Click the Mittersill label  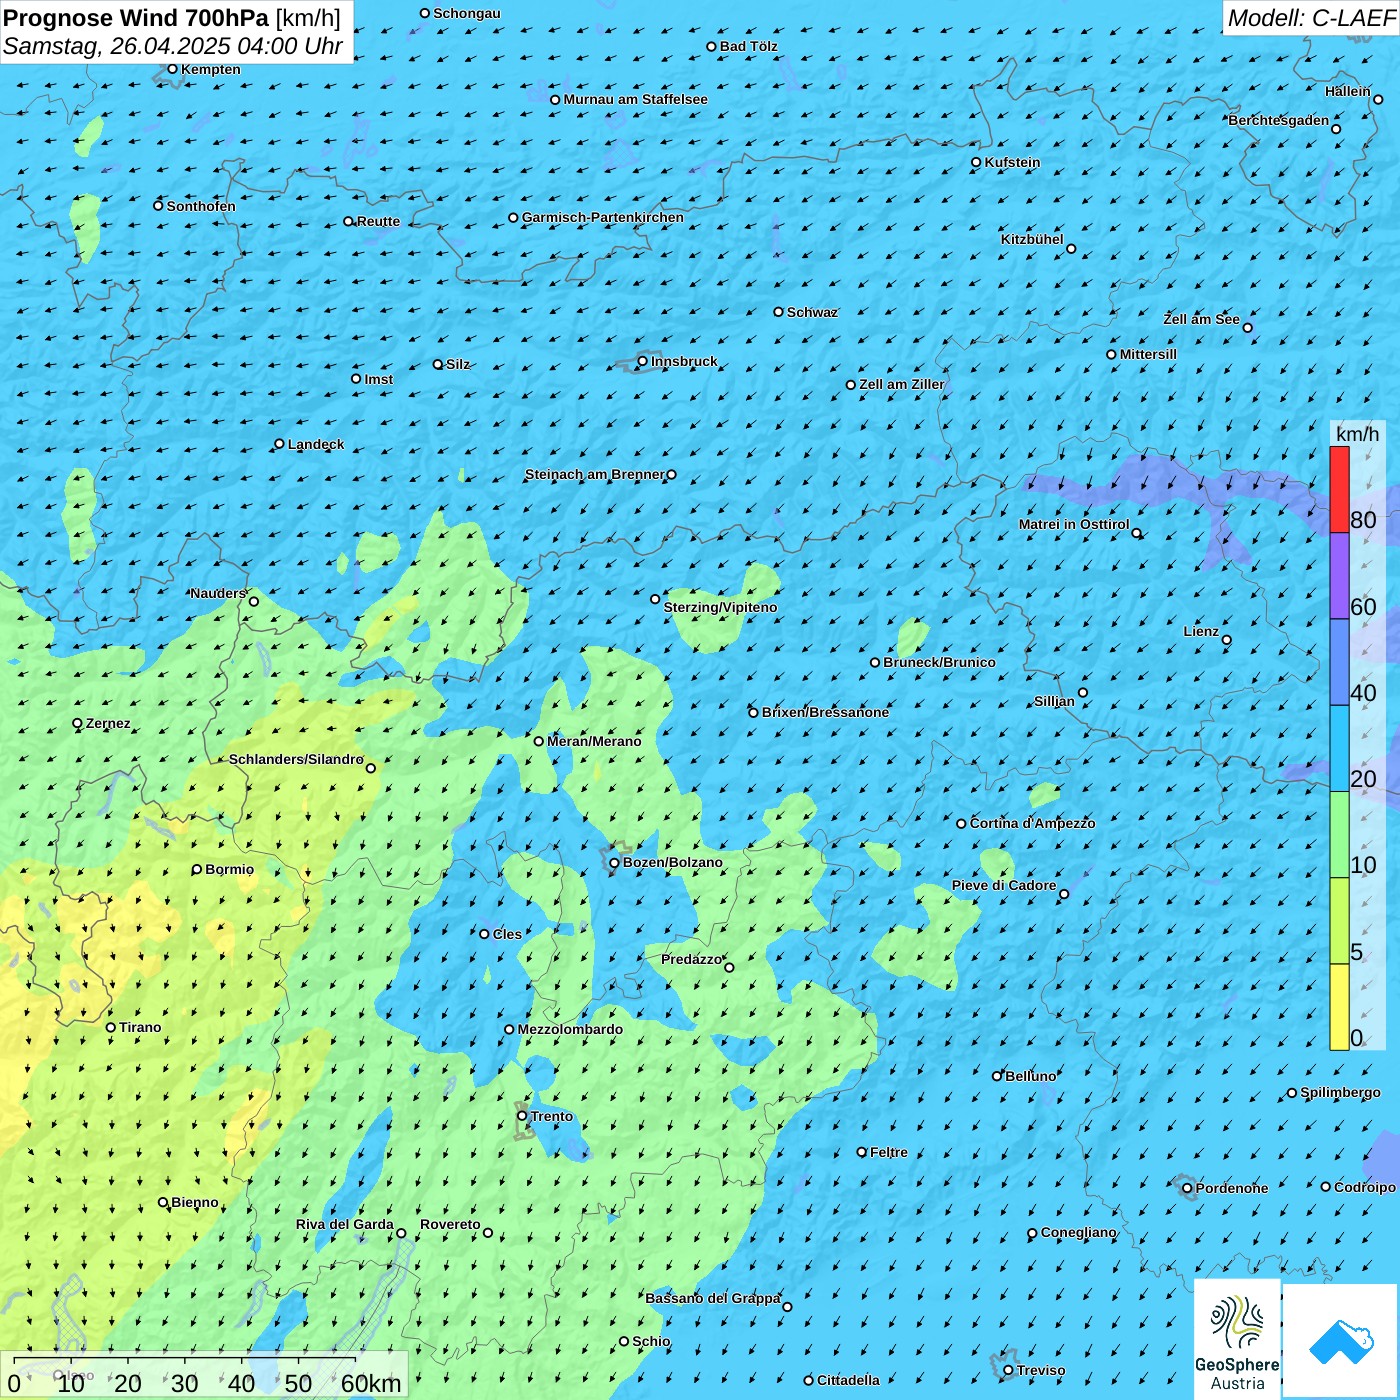click(x=1148, y=354)
